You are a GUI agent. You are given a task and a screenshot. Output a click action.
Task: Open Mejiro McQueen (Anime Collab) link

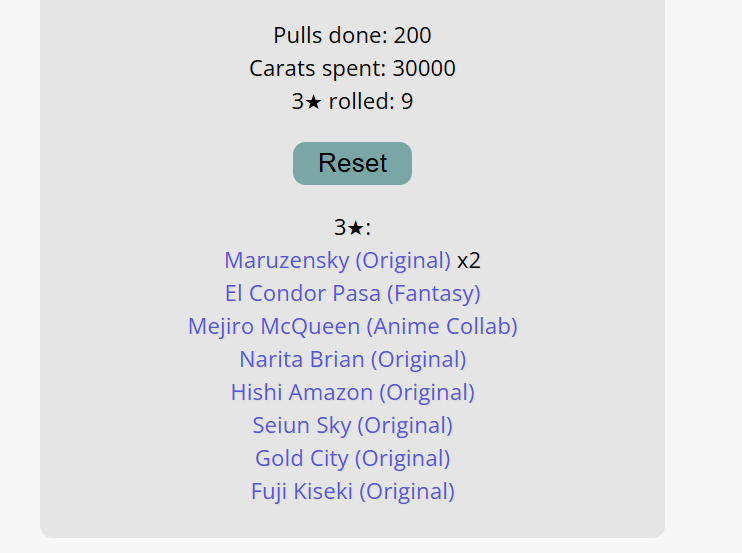pyautogui.click(x=352, y=327)
